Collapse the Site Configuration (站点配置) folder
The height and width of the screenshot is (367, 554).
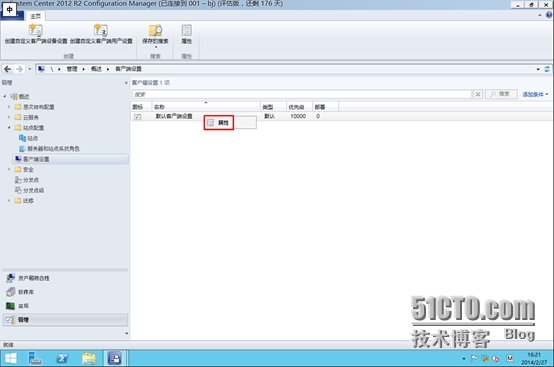[9, 128]
